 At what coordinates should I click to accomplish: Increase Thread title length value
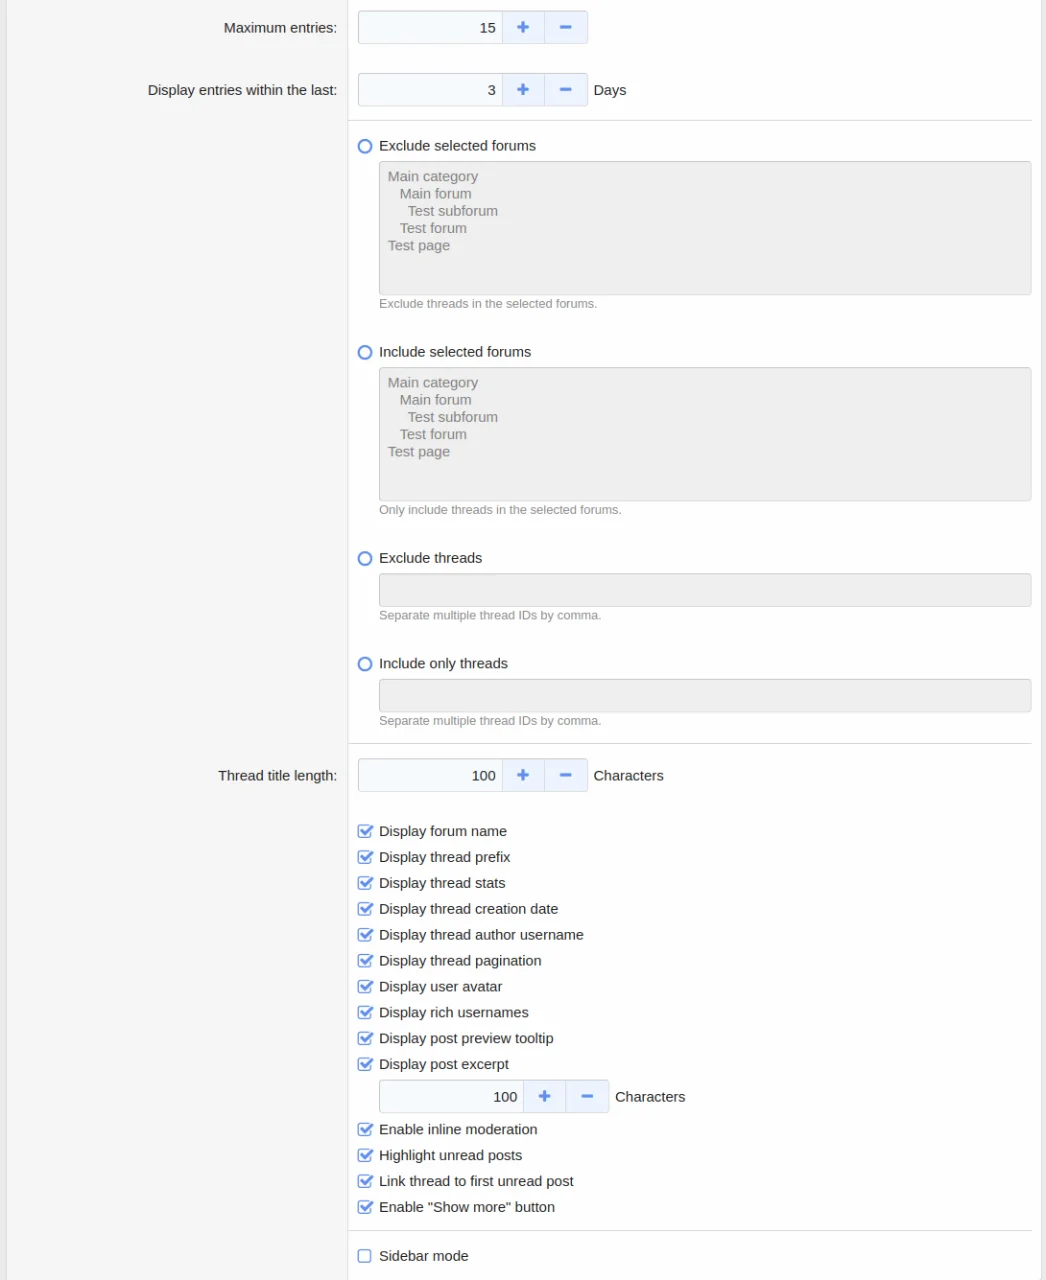point(523,776)
